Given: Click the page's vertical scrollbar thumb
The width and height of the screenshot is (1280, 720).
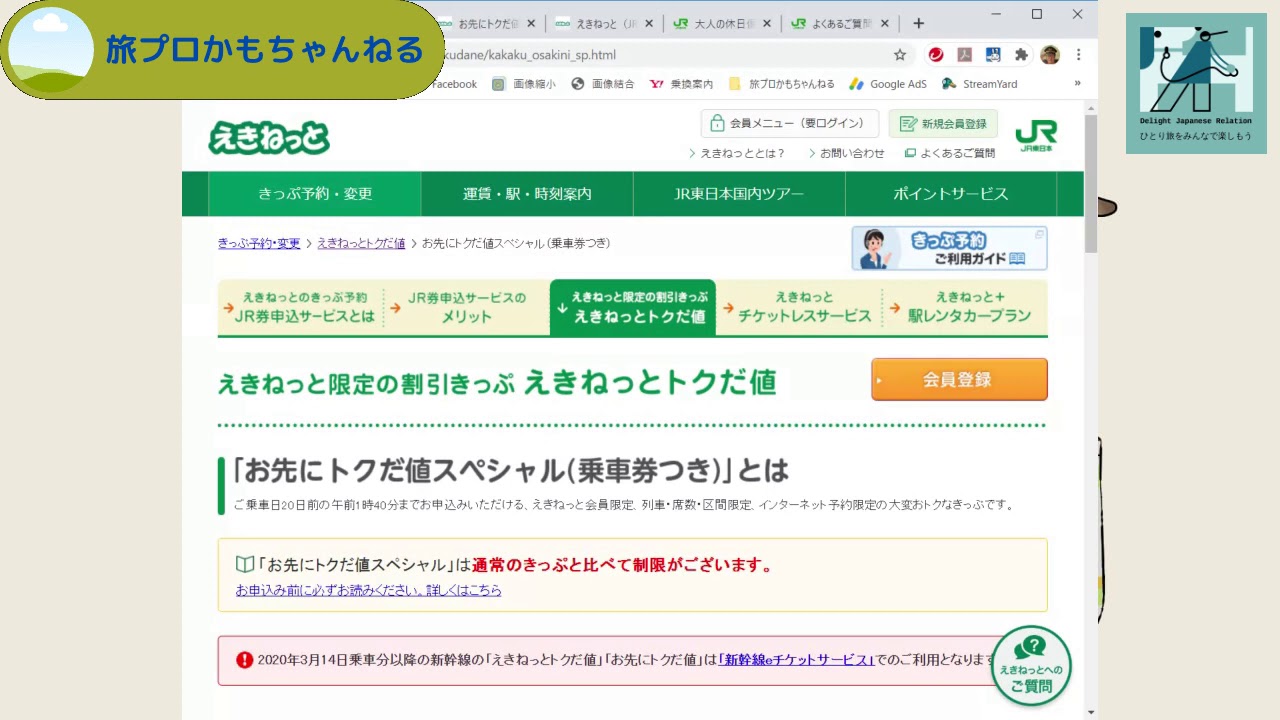Looking at the screenshot, I should [x=1091, y=182].
